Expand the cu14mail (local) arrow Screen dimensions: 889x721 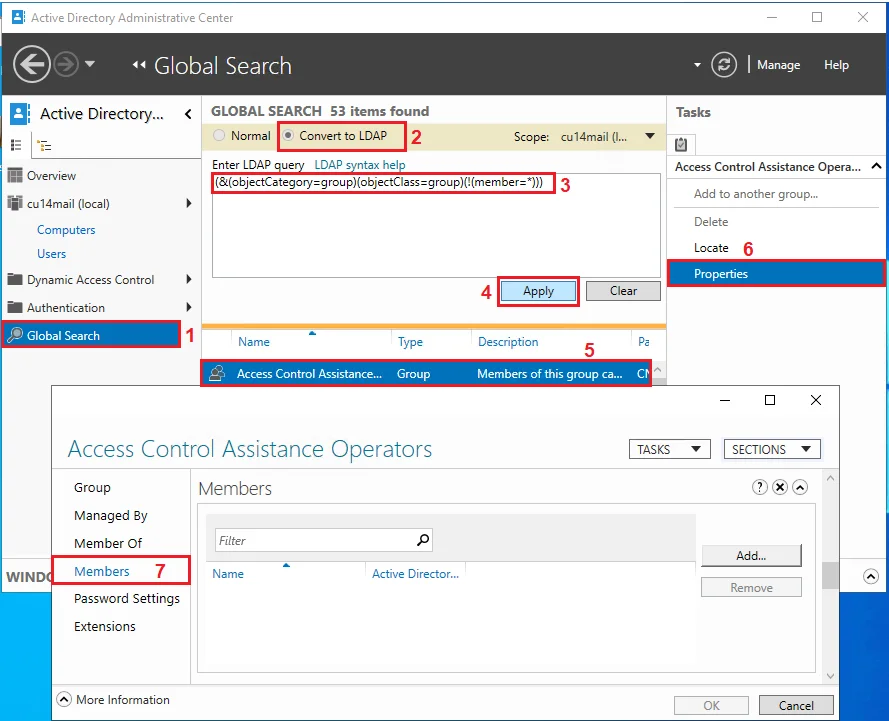click(189, 203)
